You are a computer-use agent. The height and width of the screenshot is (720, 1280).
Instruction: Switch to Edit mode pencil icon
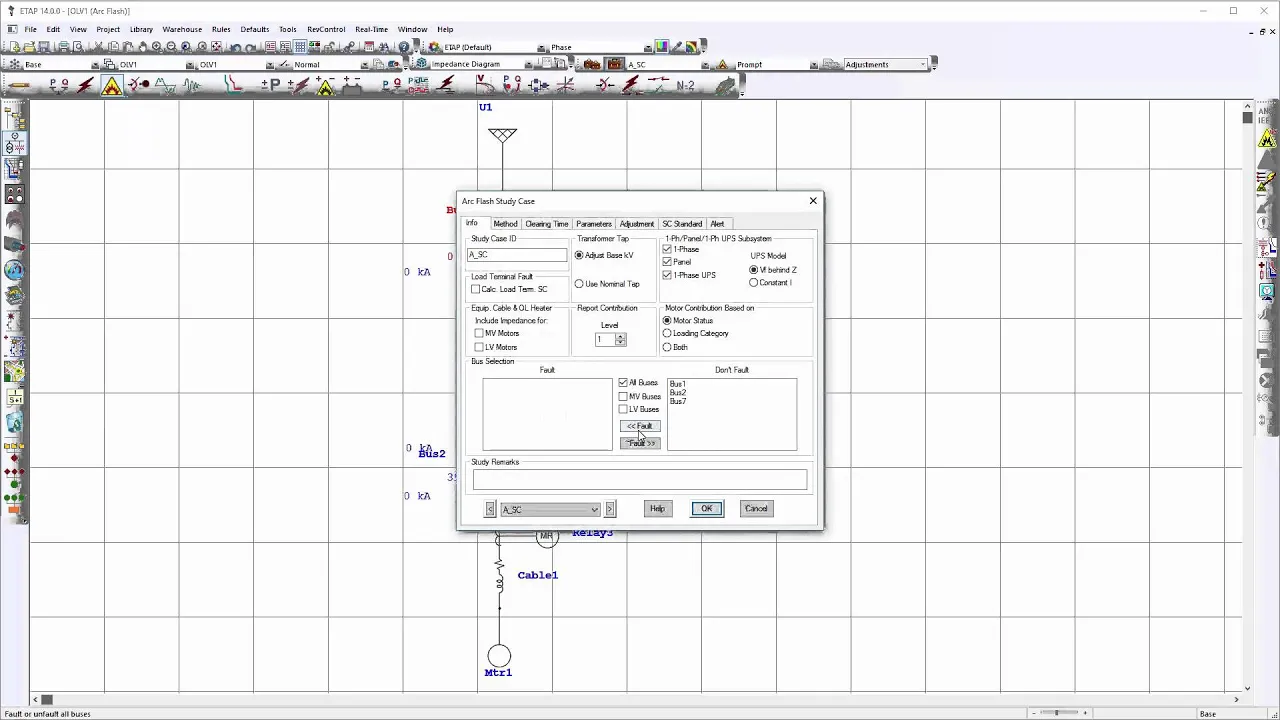[x=18, y=86]
